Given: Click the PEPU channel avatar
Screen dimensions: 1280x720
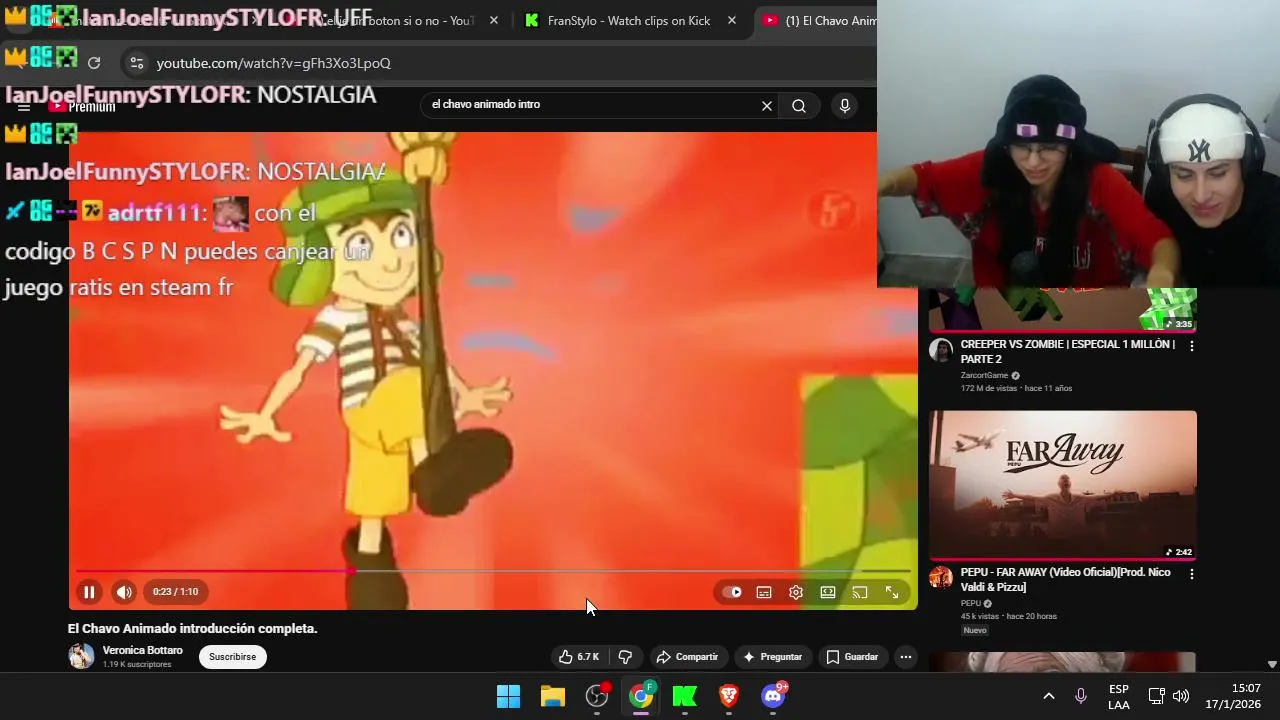Looking at the screenshot, I should (941, 578).
